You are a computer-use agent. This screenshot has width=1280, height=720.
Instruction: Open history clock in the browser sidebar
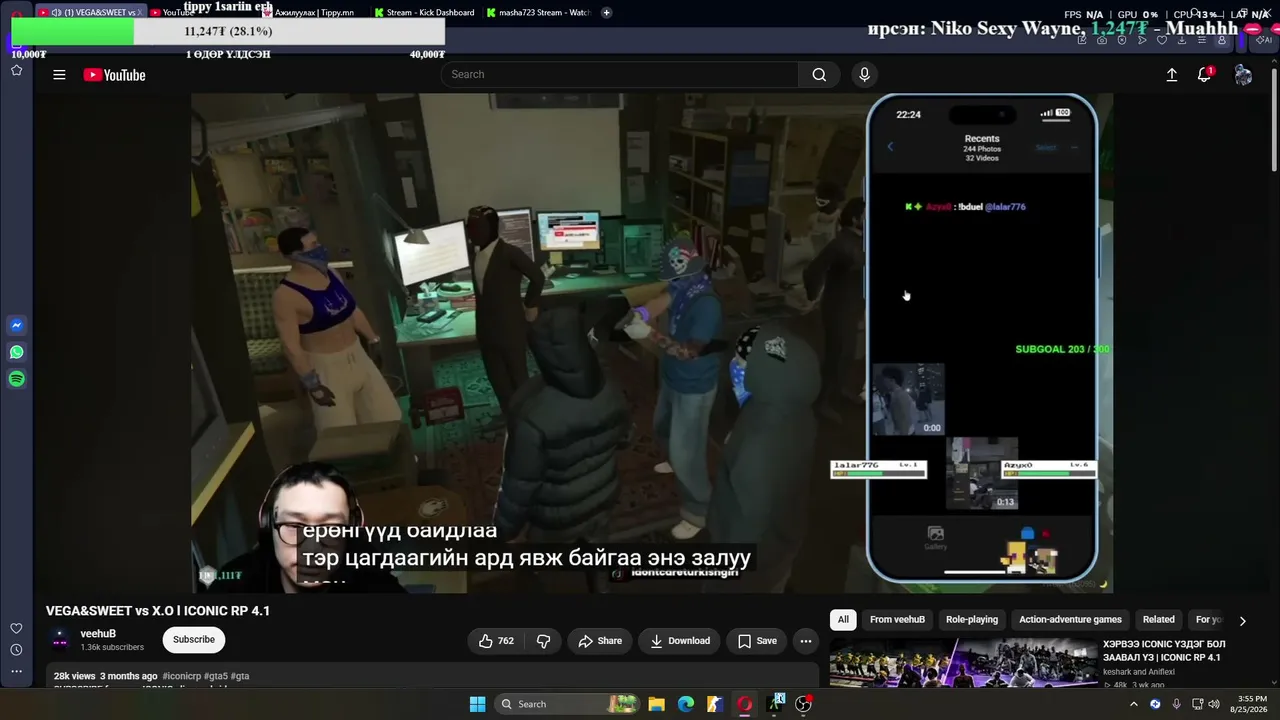tap(17, 651)
